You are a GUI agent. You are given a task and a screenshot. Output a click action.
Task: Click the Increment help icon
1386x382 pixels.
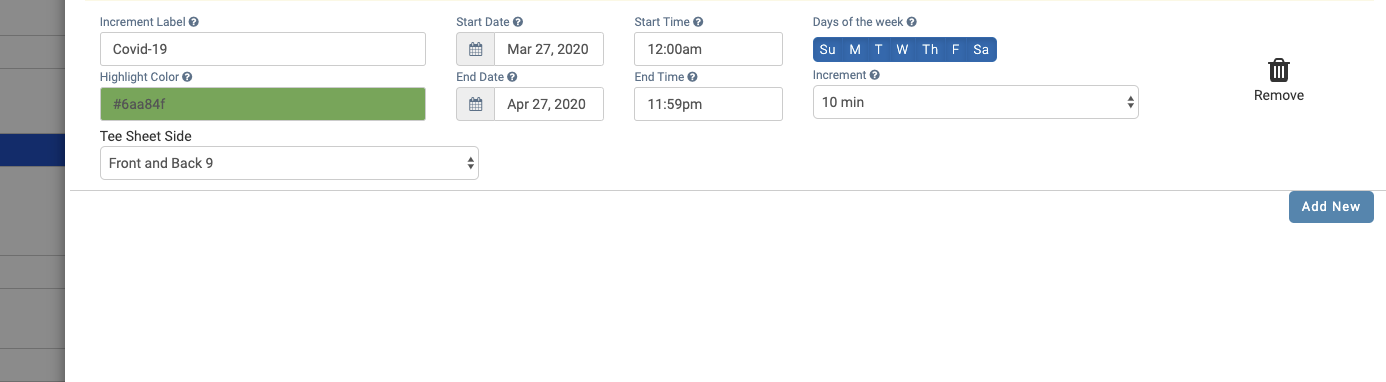tap(875, 75)
